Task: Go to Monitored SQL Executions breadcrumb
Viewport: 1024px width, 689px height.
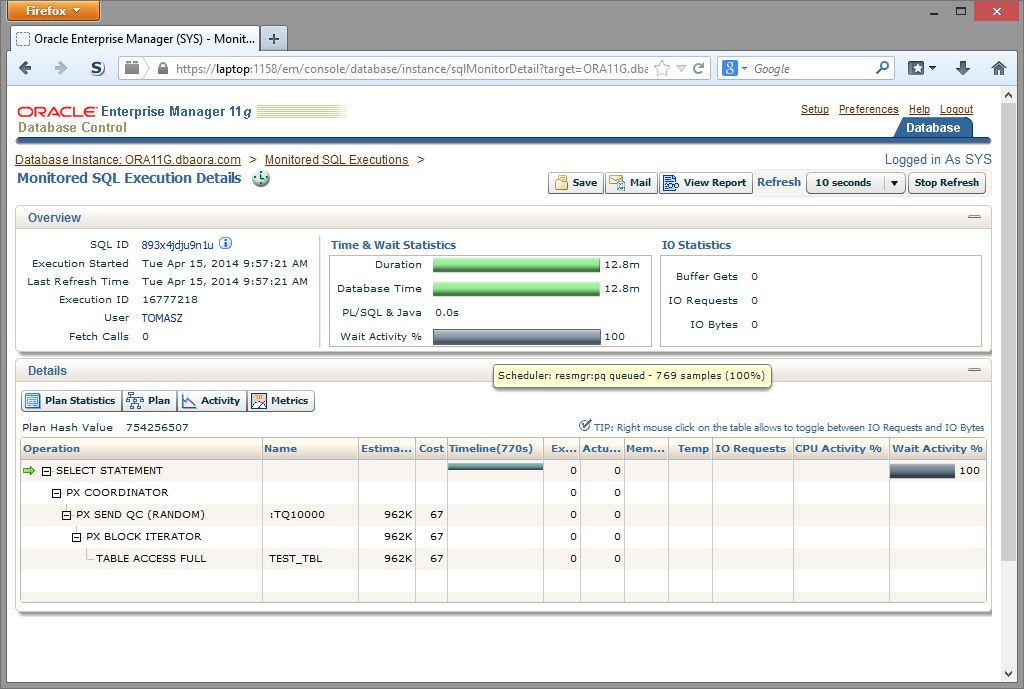Action: [336, 159]
